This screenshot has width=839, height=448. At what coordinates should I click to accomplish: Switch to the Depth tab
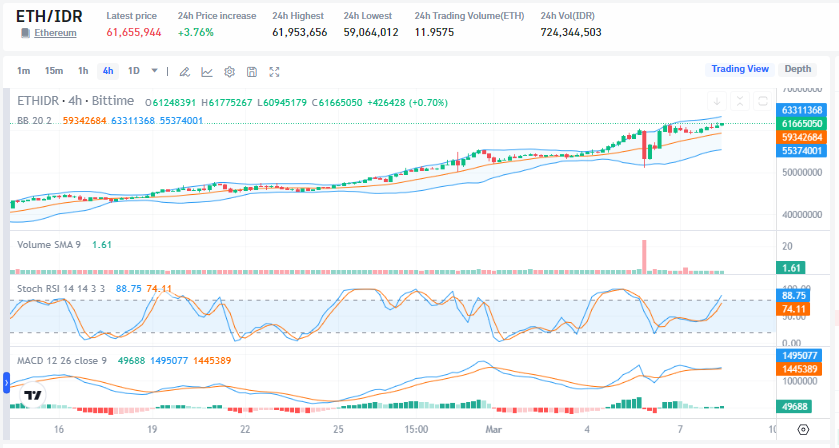click(x=797, y=69)
